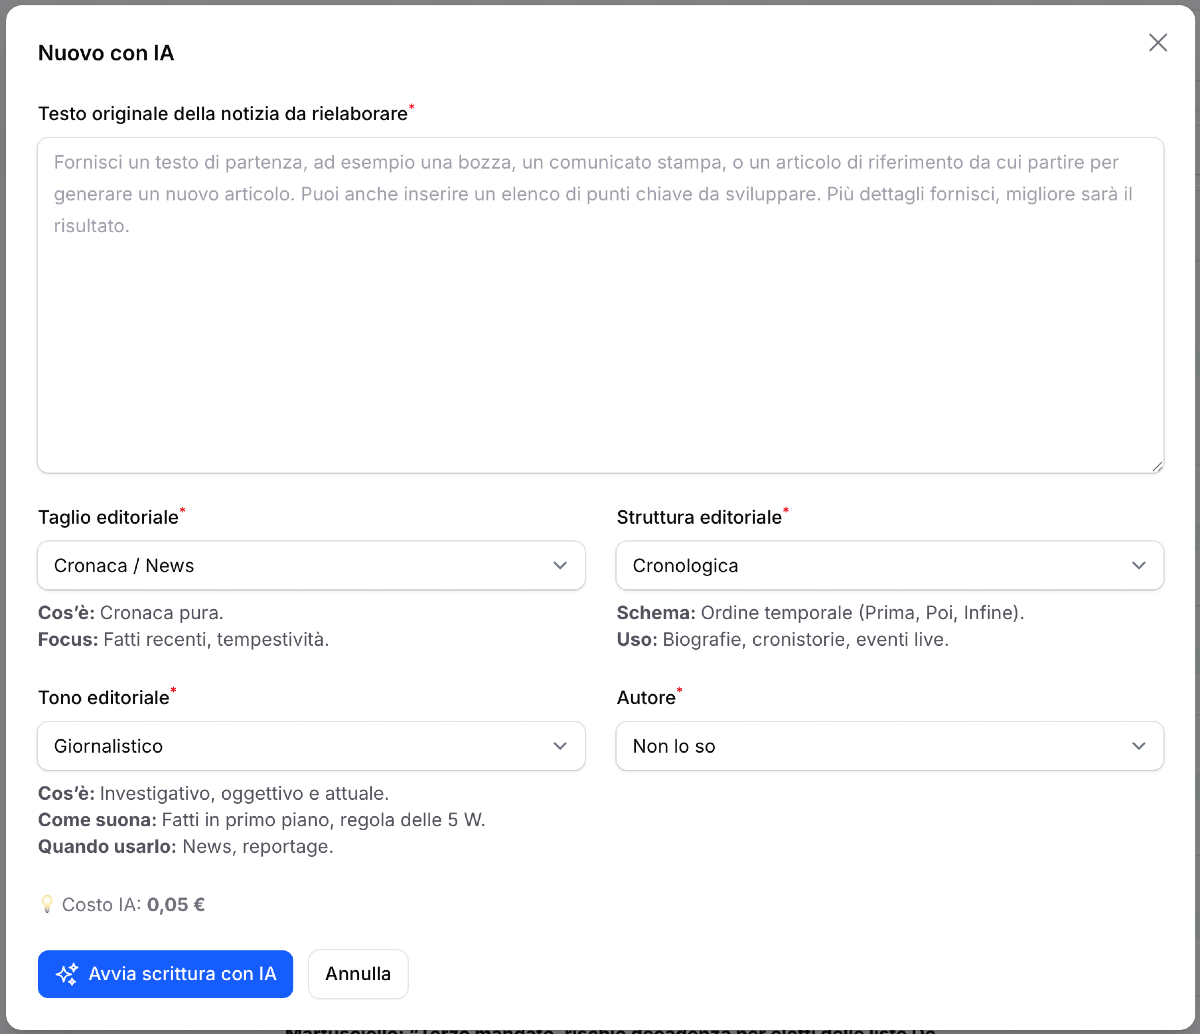This screenshot has height=1034, width=1200.
Task: Click the chevron arrow in Taglio editoriale field
Action: pos(560,566)
